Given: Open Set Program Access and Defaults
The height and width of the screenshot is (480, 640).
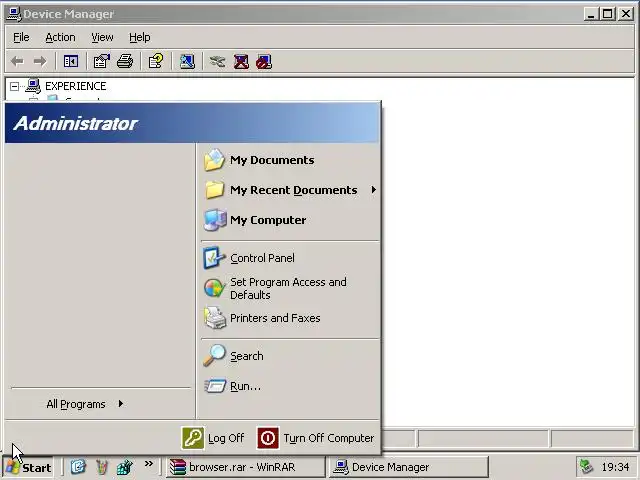Looking at the screenshot, I should 290,288.
